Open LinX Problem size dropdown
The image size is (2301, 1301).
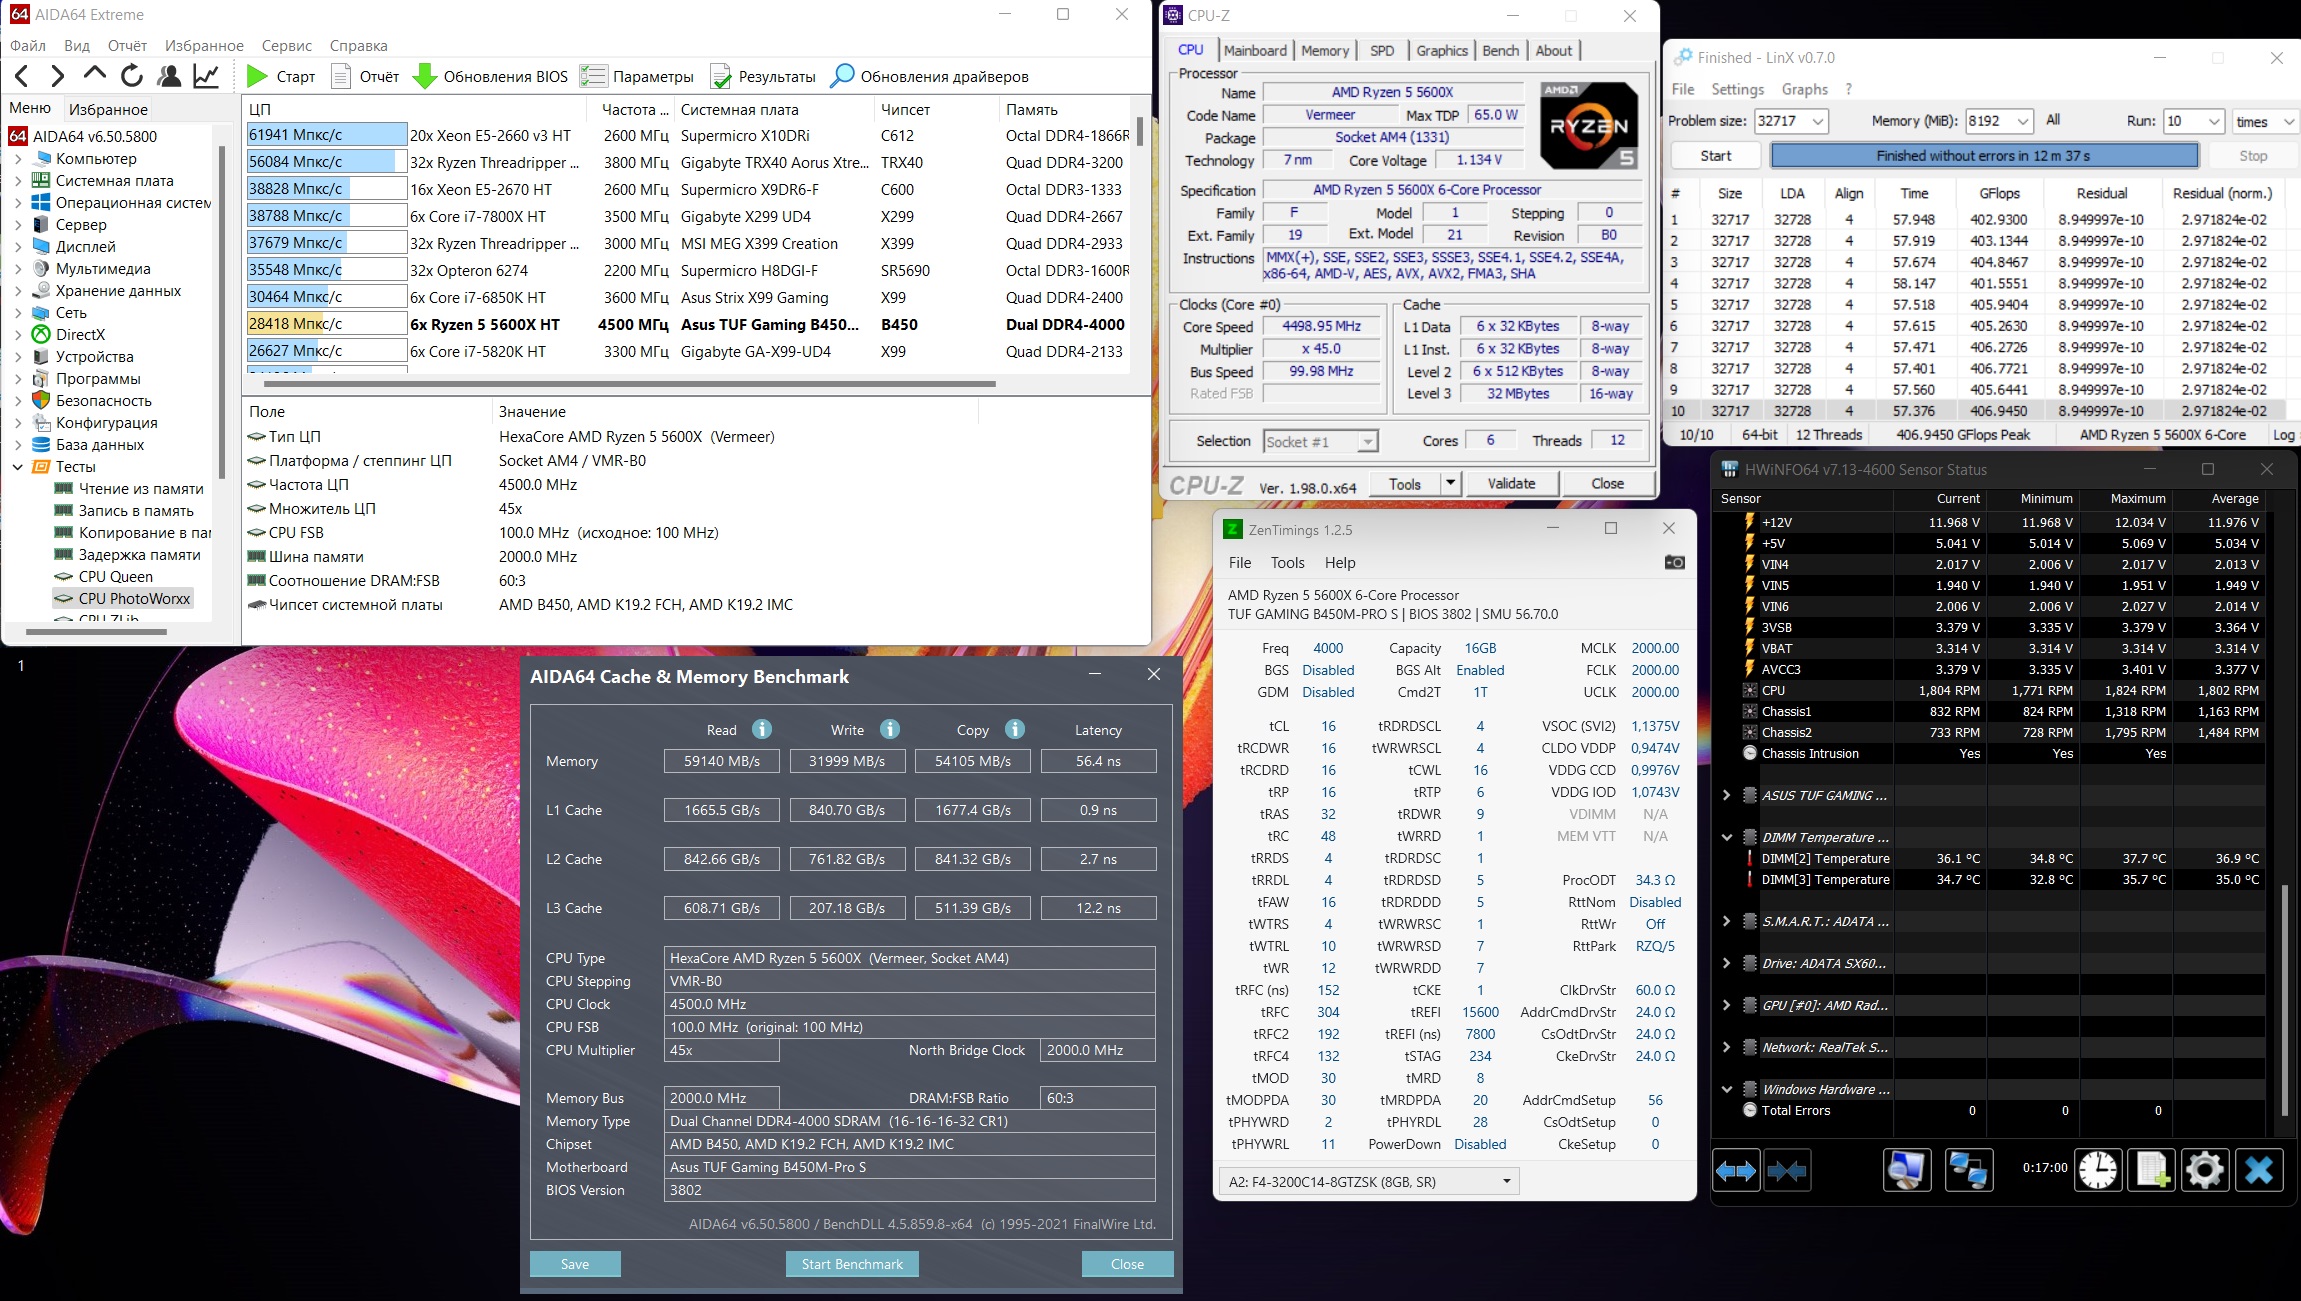[x=1817, y=121]
